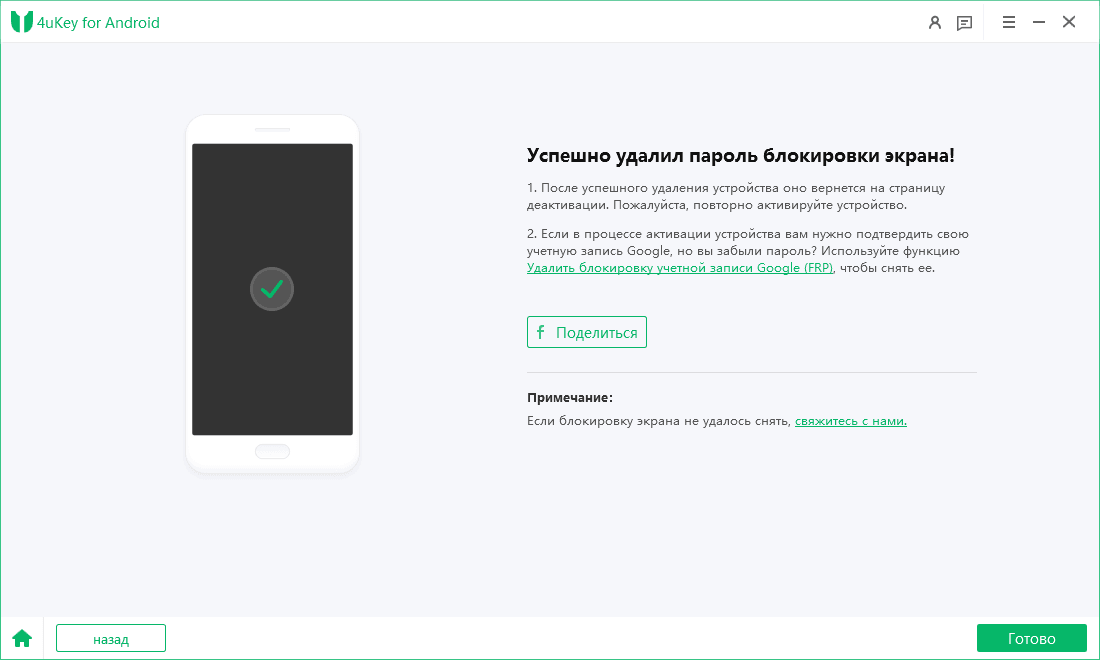1100x660 pixels.
Task: Select the 4uKey brand mark in the header
Action: click(22, 21)
